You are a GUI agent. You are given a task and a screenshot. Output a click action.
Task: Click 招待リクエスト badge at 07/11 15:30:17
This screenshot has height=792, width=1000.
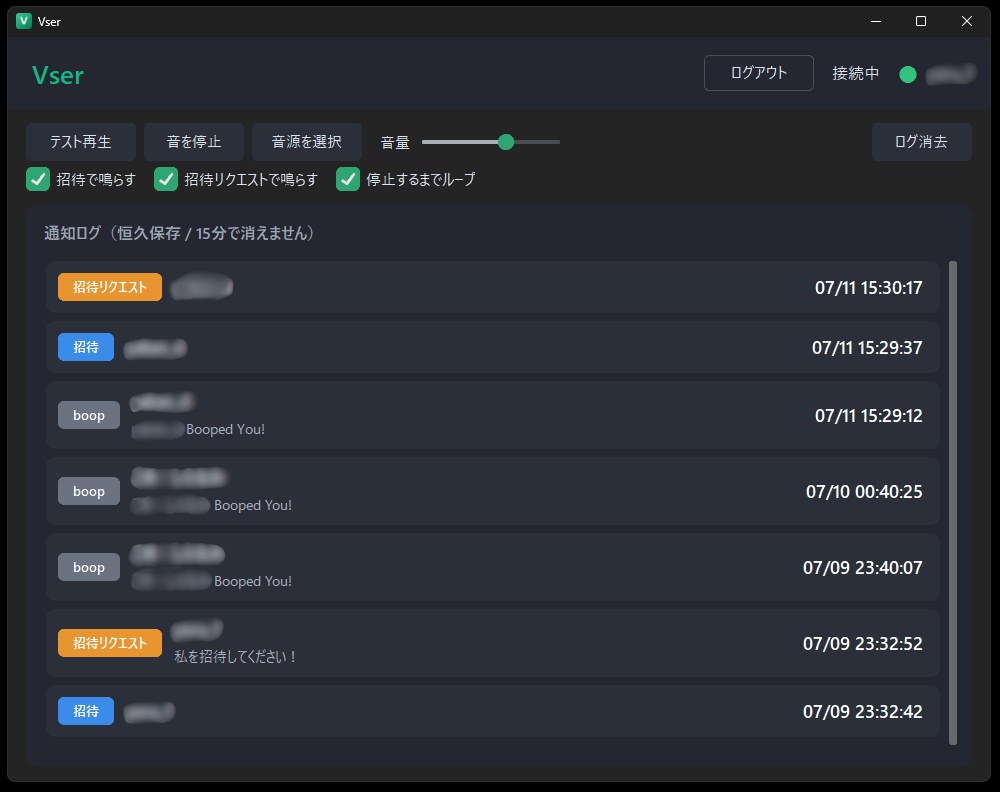pos(110,287)
